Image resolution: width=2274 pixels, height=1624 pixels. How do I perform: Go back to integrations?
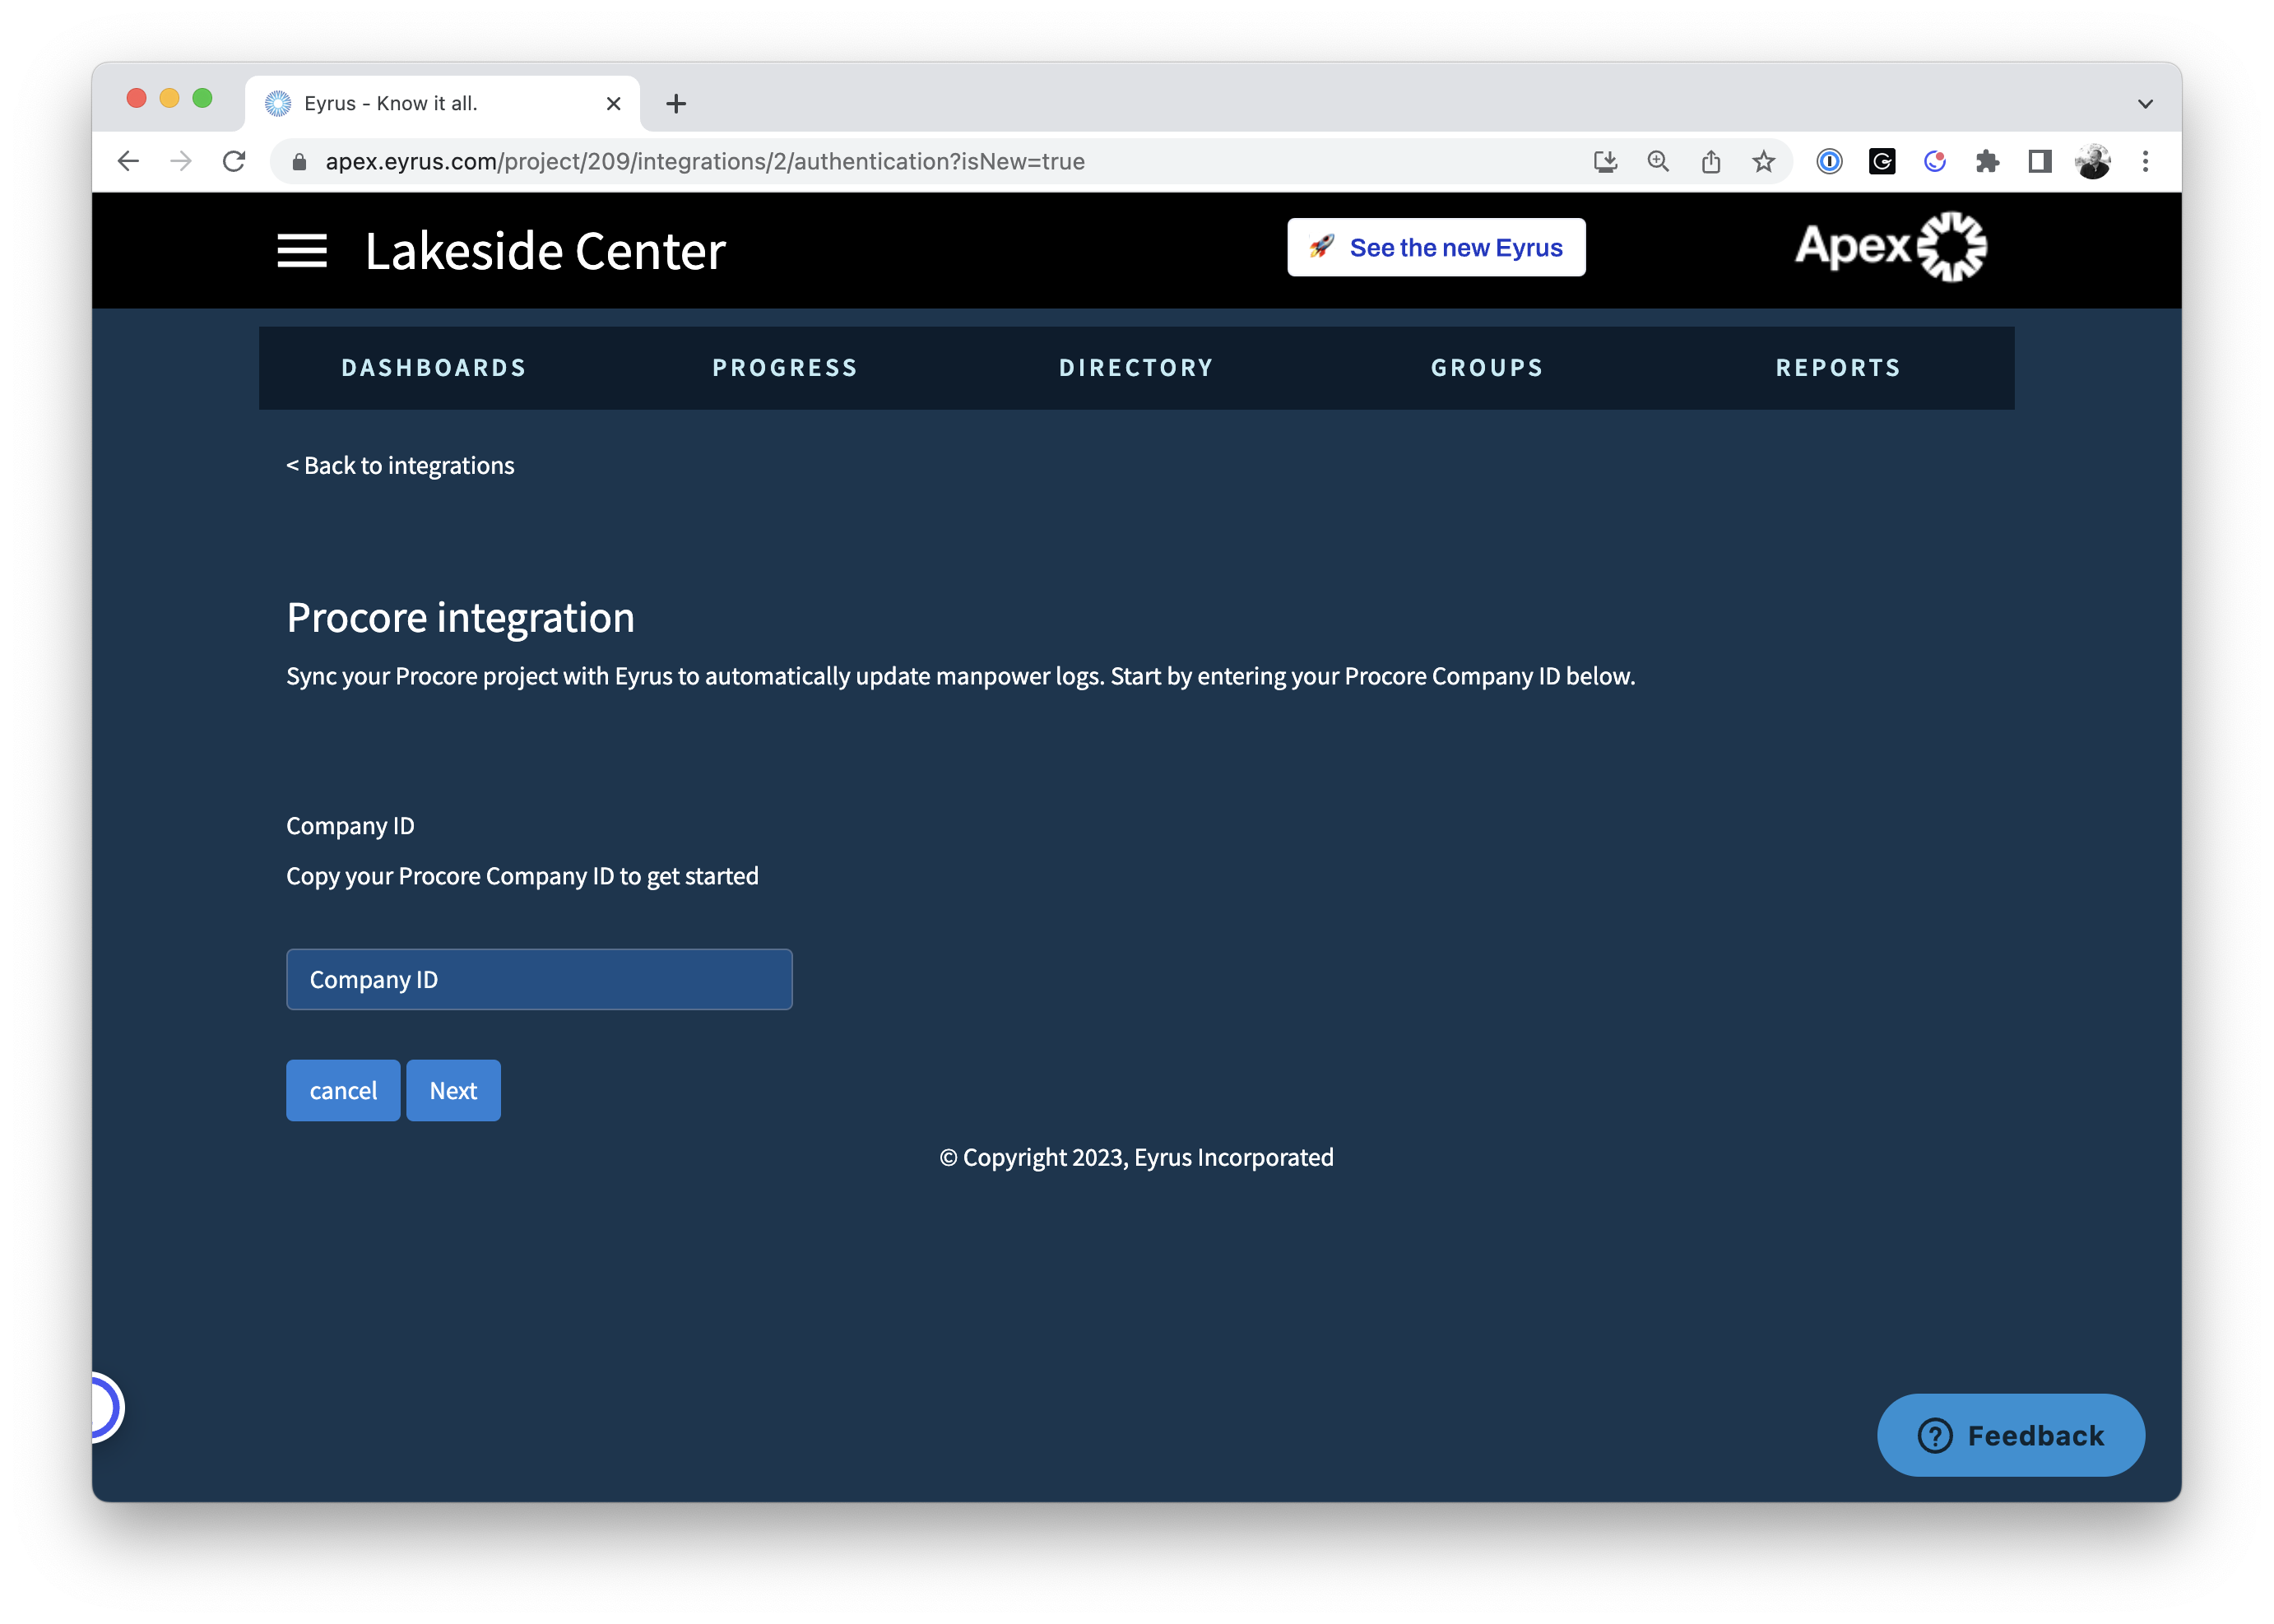pyautogui.click(x=400, y=465)
